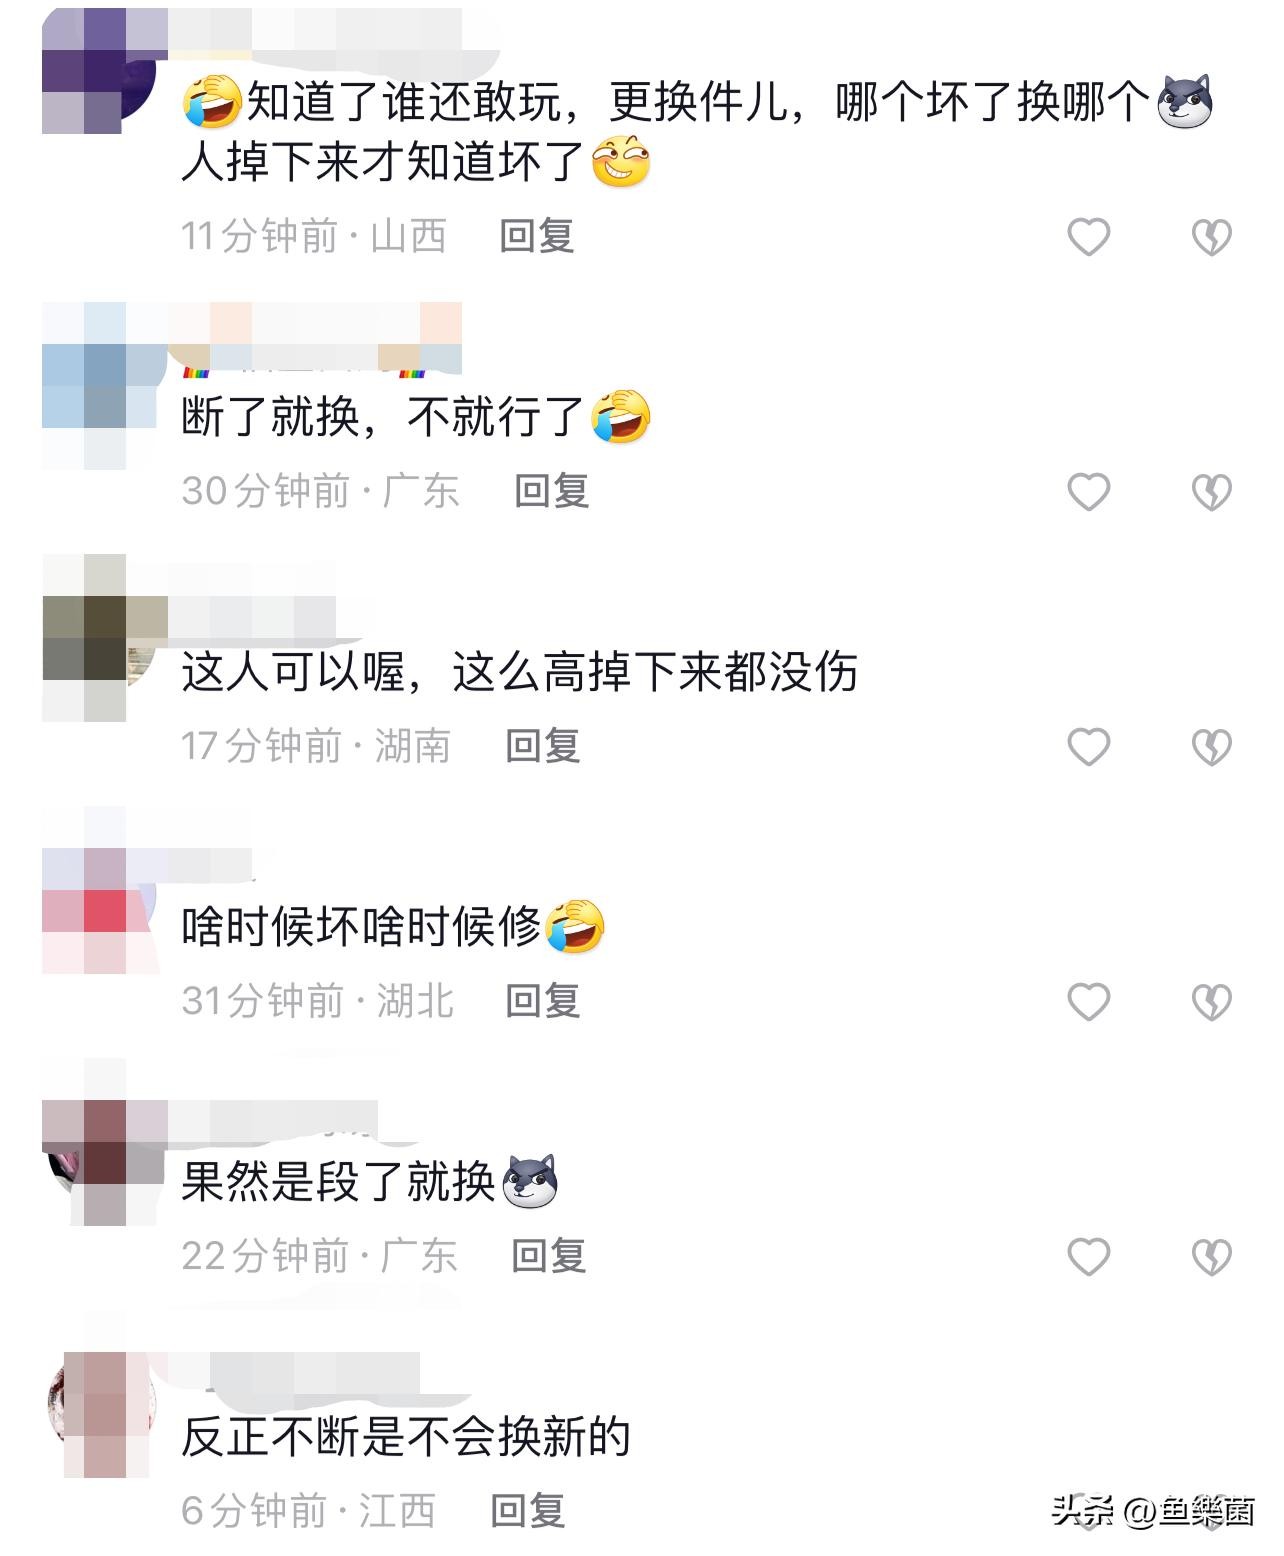Tap 回复 under the Jiangxi comment
The height and width of the screenshot is (1556, 1284).
coord(528,1511)
